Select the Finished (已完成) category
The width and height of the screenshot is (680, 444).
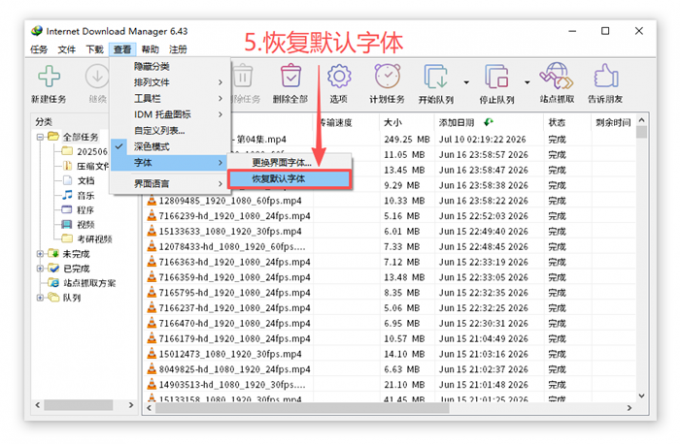click(76, 268)
